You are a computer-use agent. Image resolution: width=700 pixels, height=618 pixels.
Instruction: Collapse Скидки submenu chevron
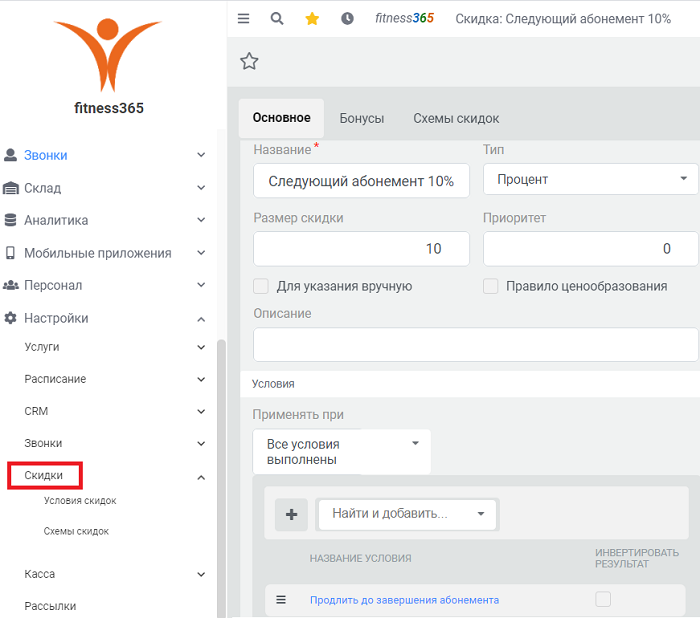(x=201, y=477)
